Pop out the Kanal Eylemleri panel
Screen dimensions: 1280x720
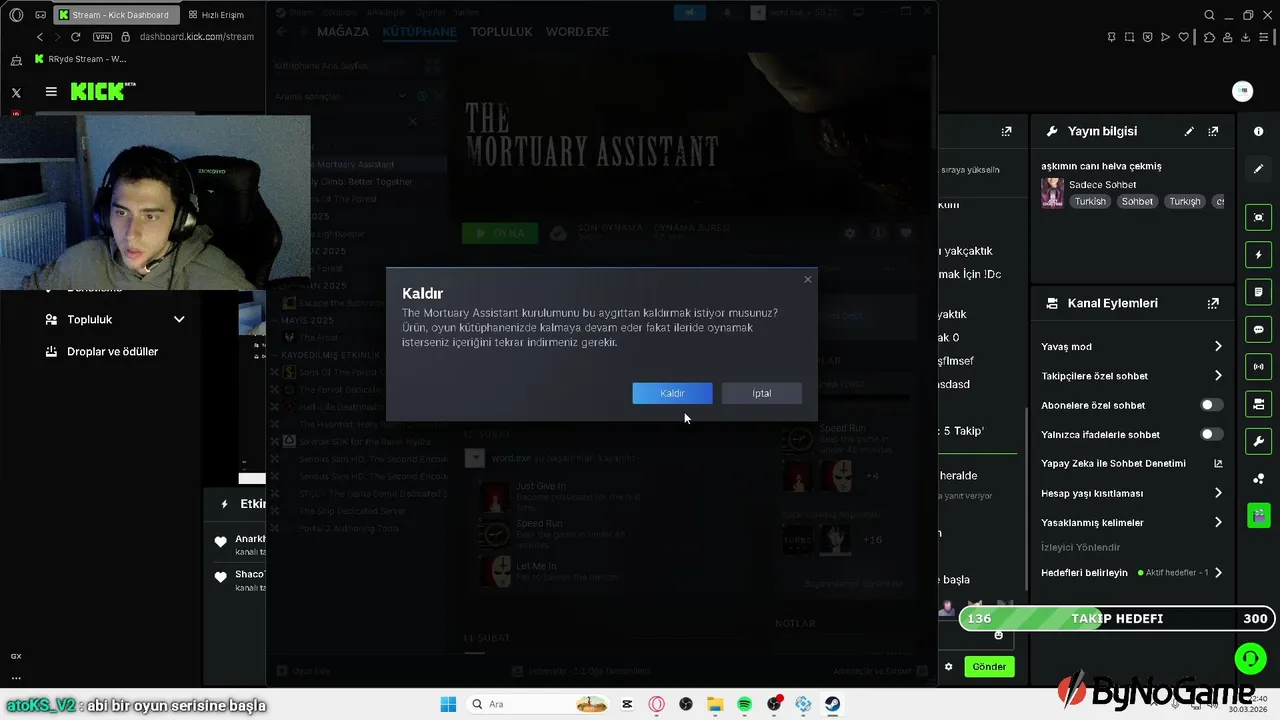[x=1213, y=303]
